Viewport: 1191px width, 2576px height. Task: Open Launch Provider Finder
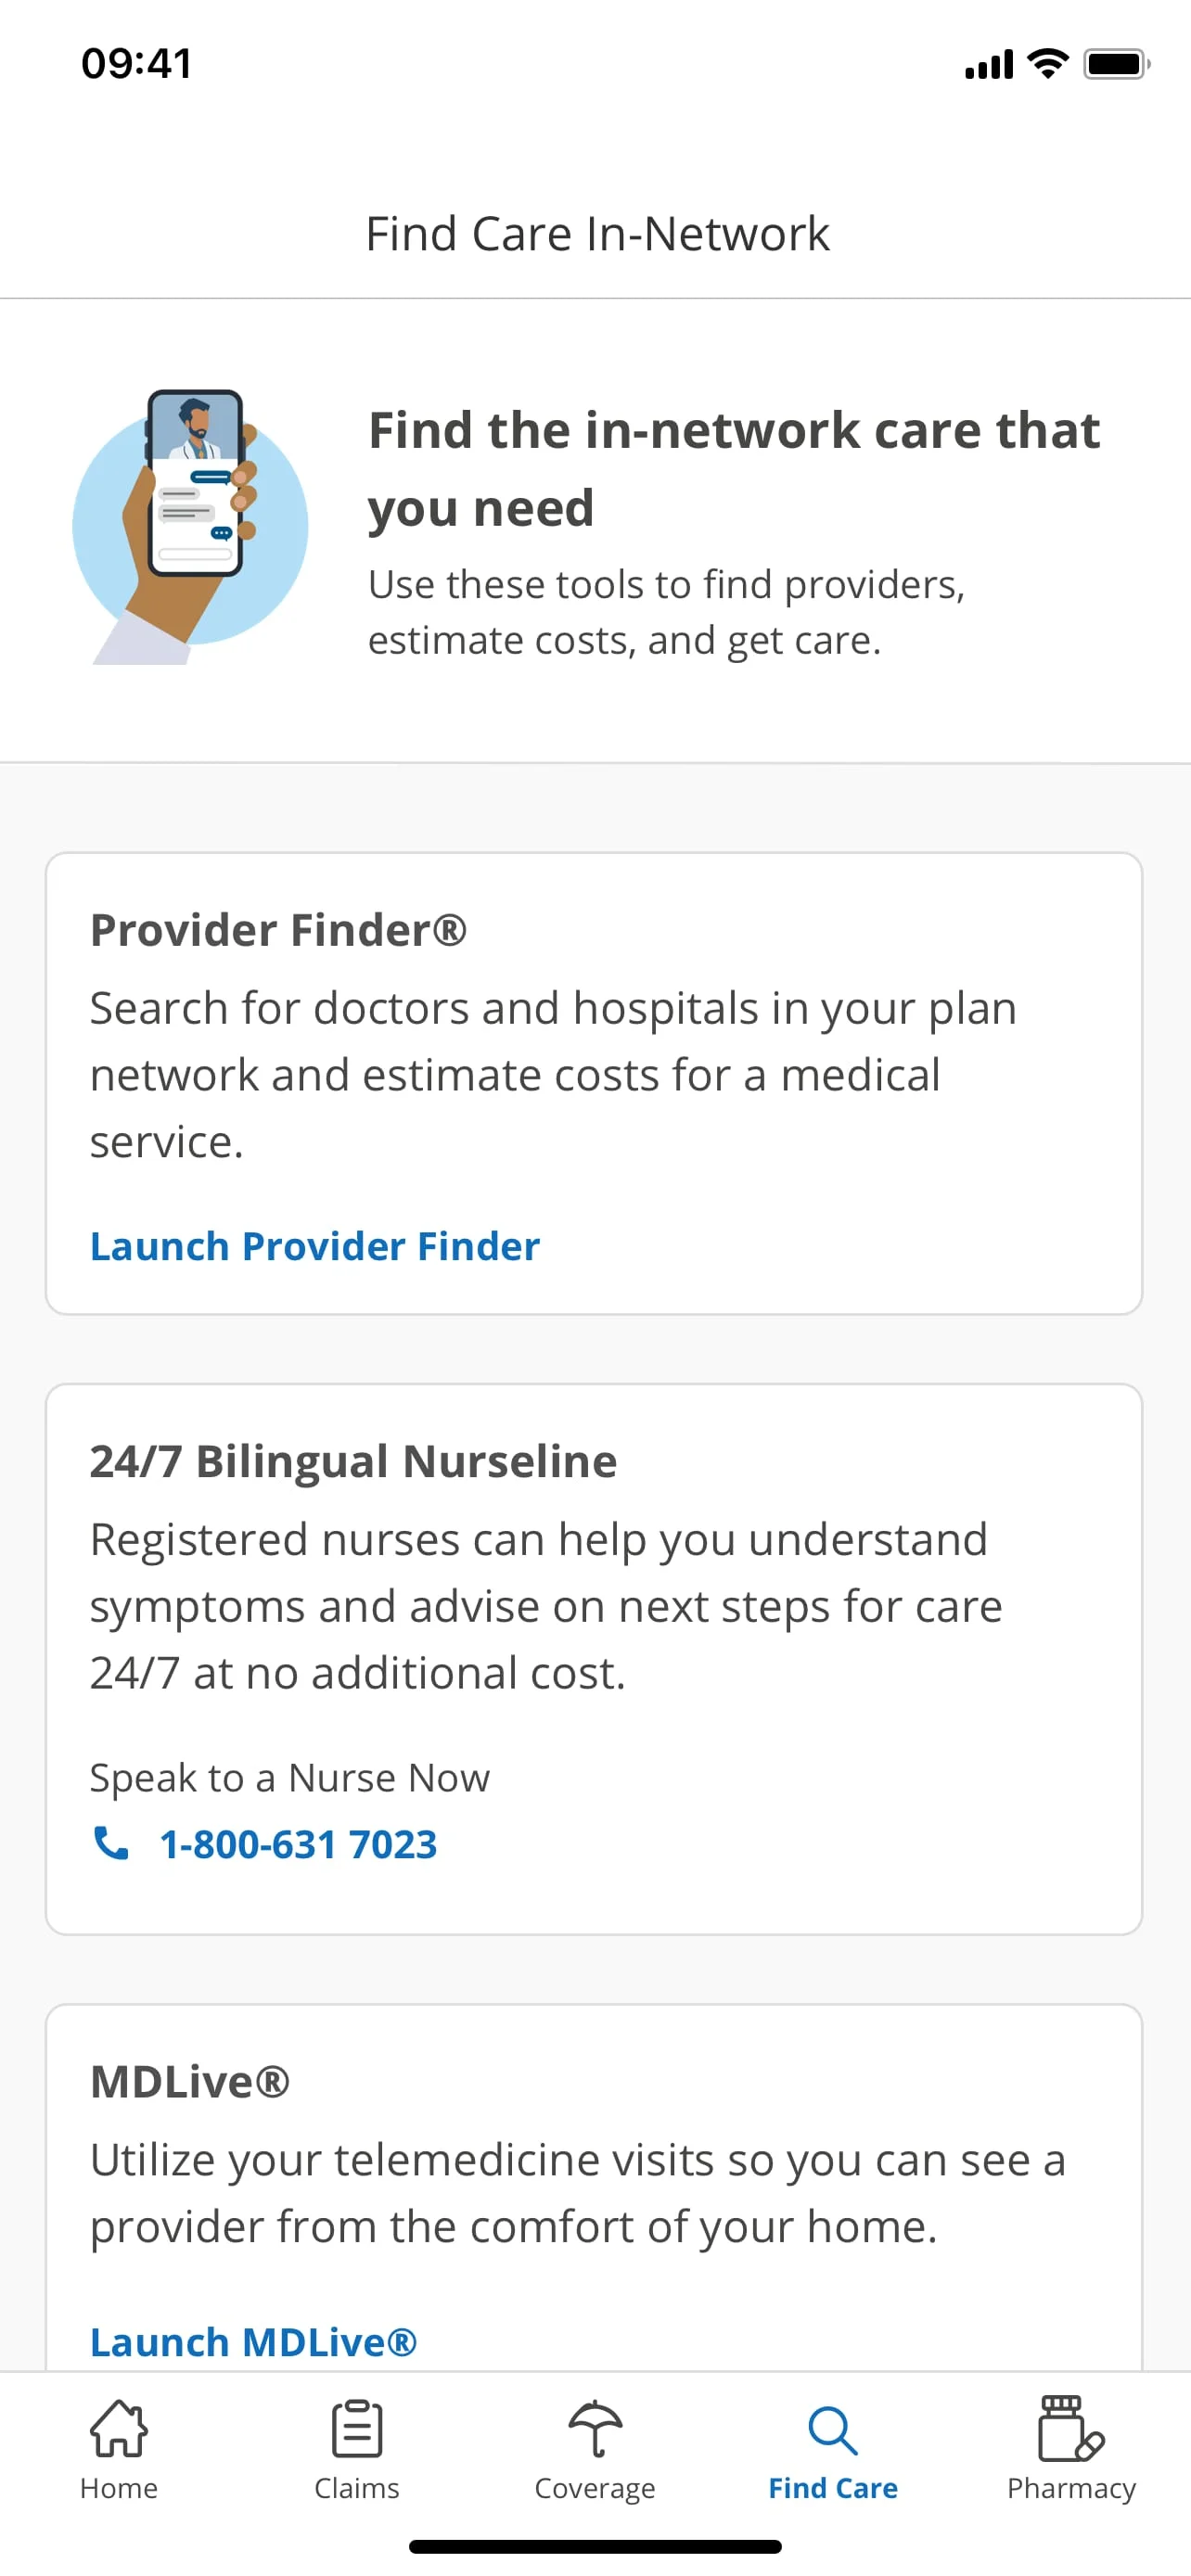(x=314, y=1246)
